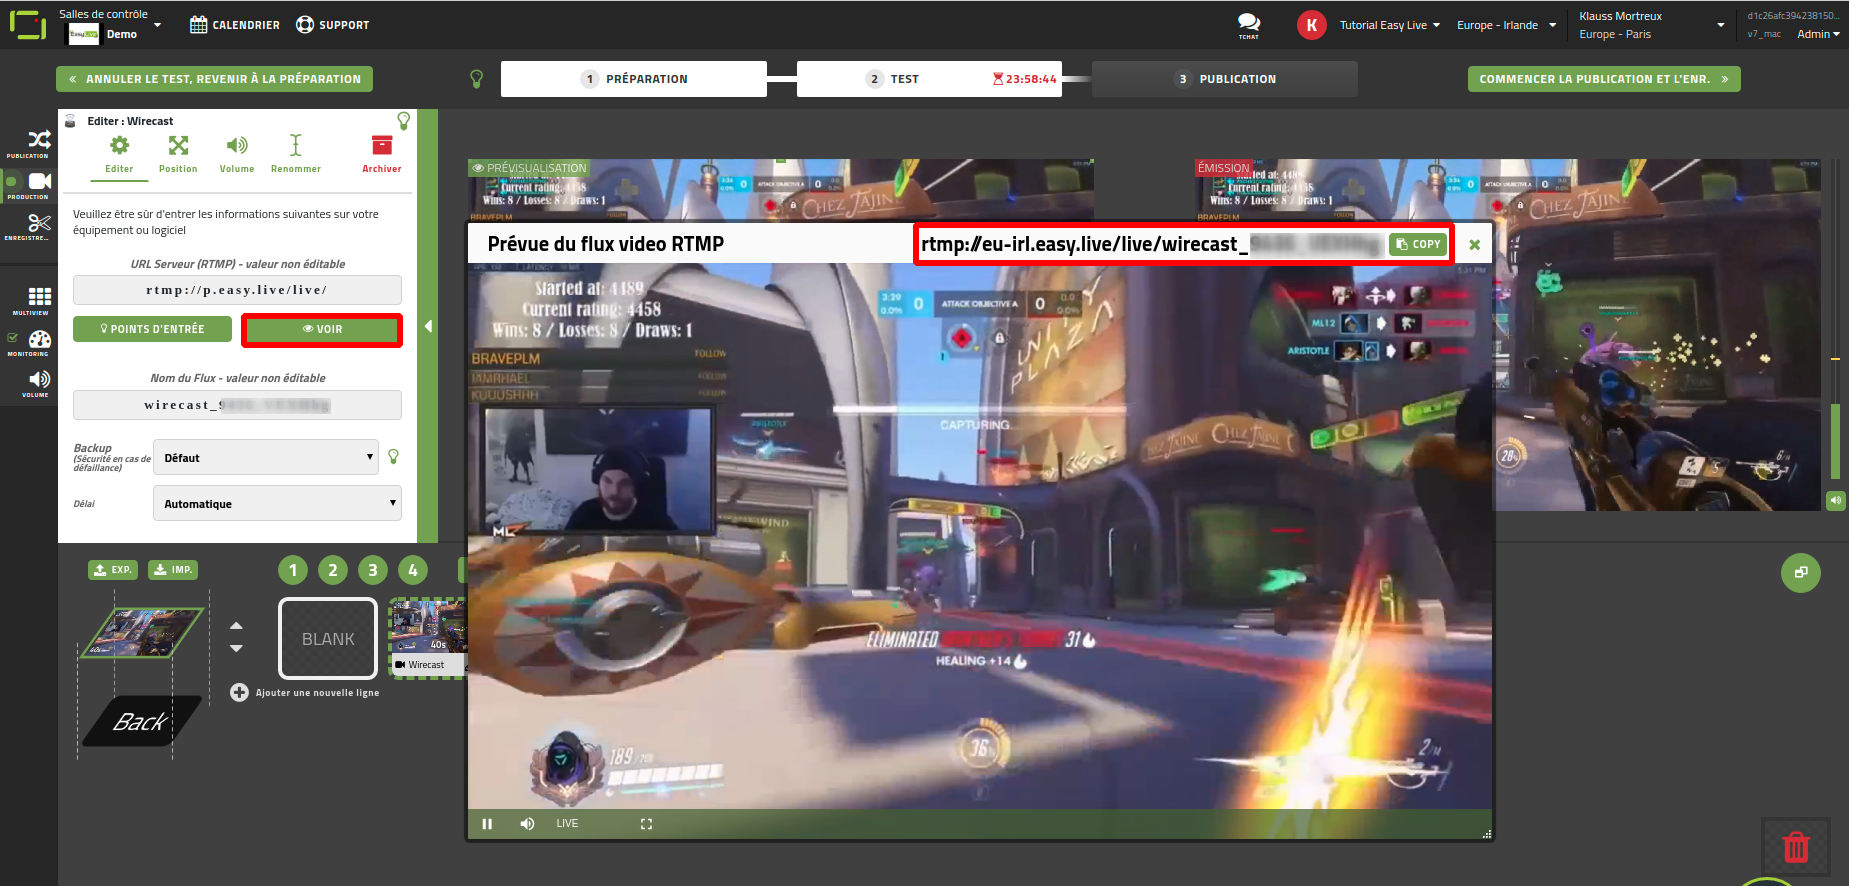Select the Wirecast source thumbnail
Screen dimensions: 1849x886
point(428,637)
